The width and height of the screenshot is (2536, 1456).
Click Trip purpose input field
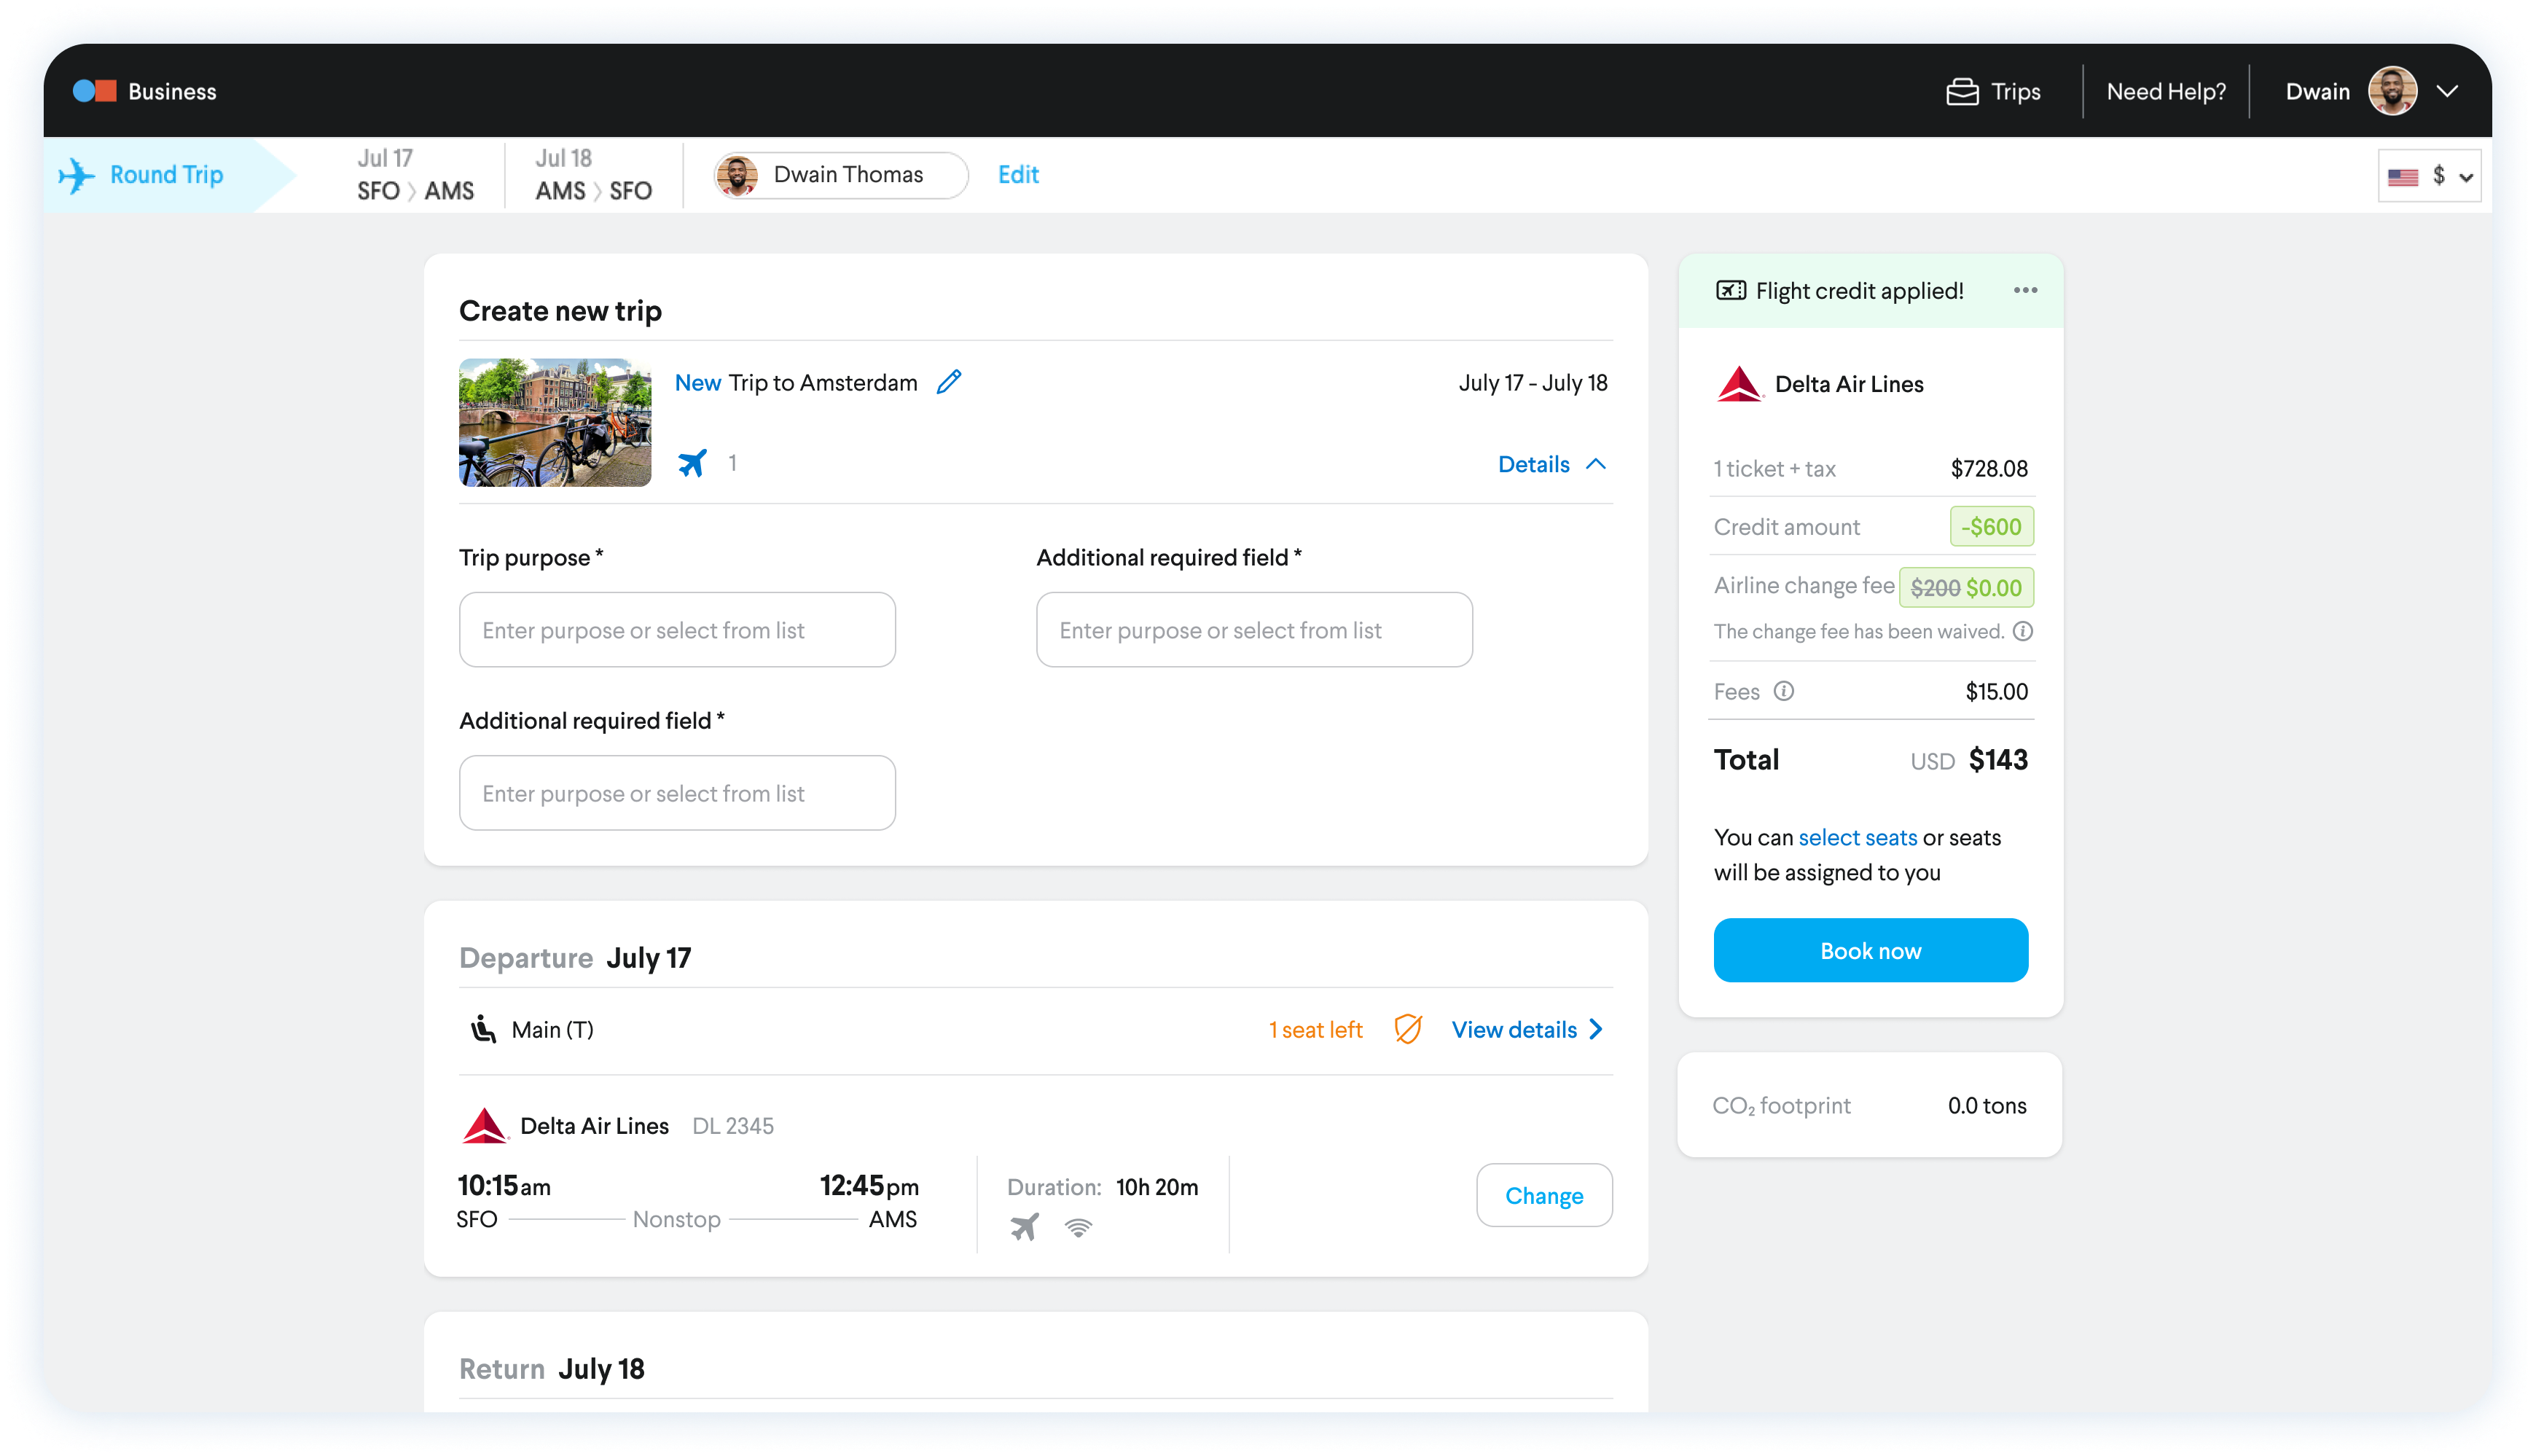click(x=676, y=629)
